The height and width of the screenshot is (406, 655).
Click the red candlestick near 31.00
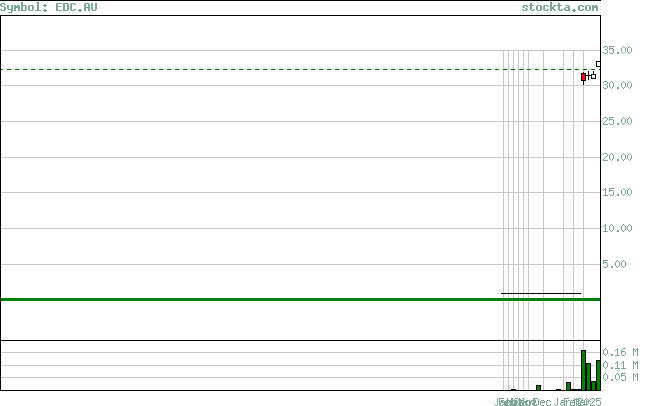584,77
